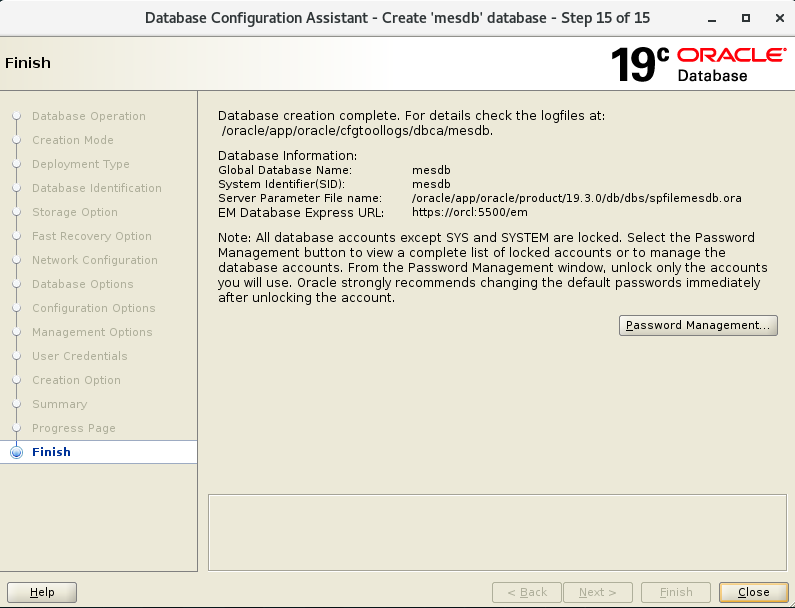Select the Summary step

59,404
